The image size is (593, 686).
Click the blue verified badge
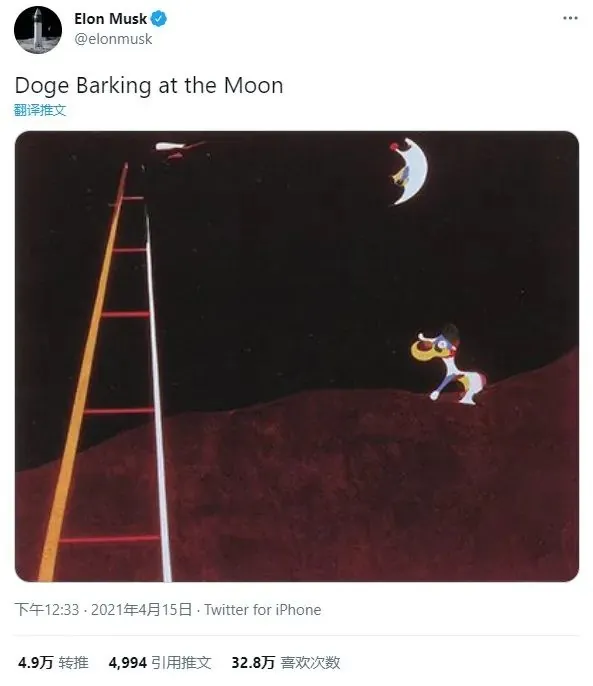[x=158, y=19]
